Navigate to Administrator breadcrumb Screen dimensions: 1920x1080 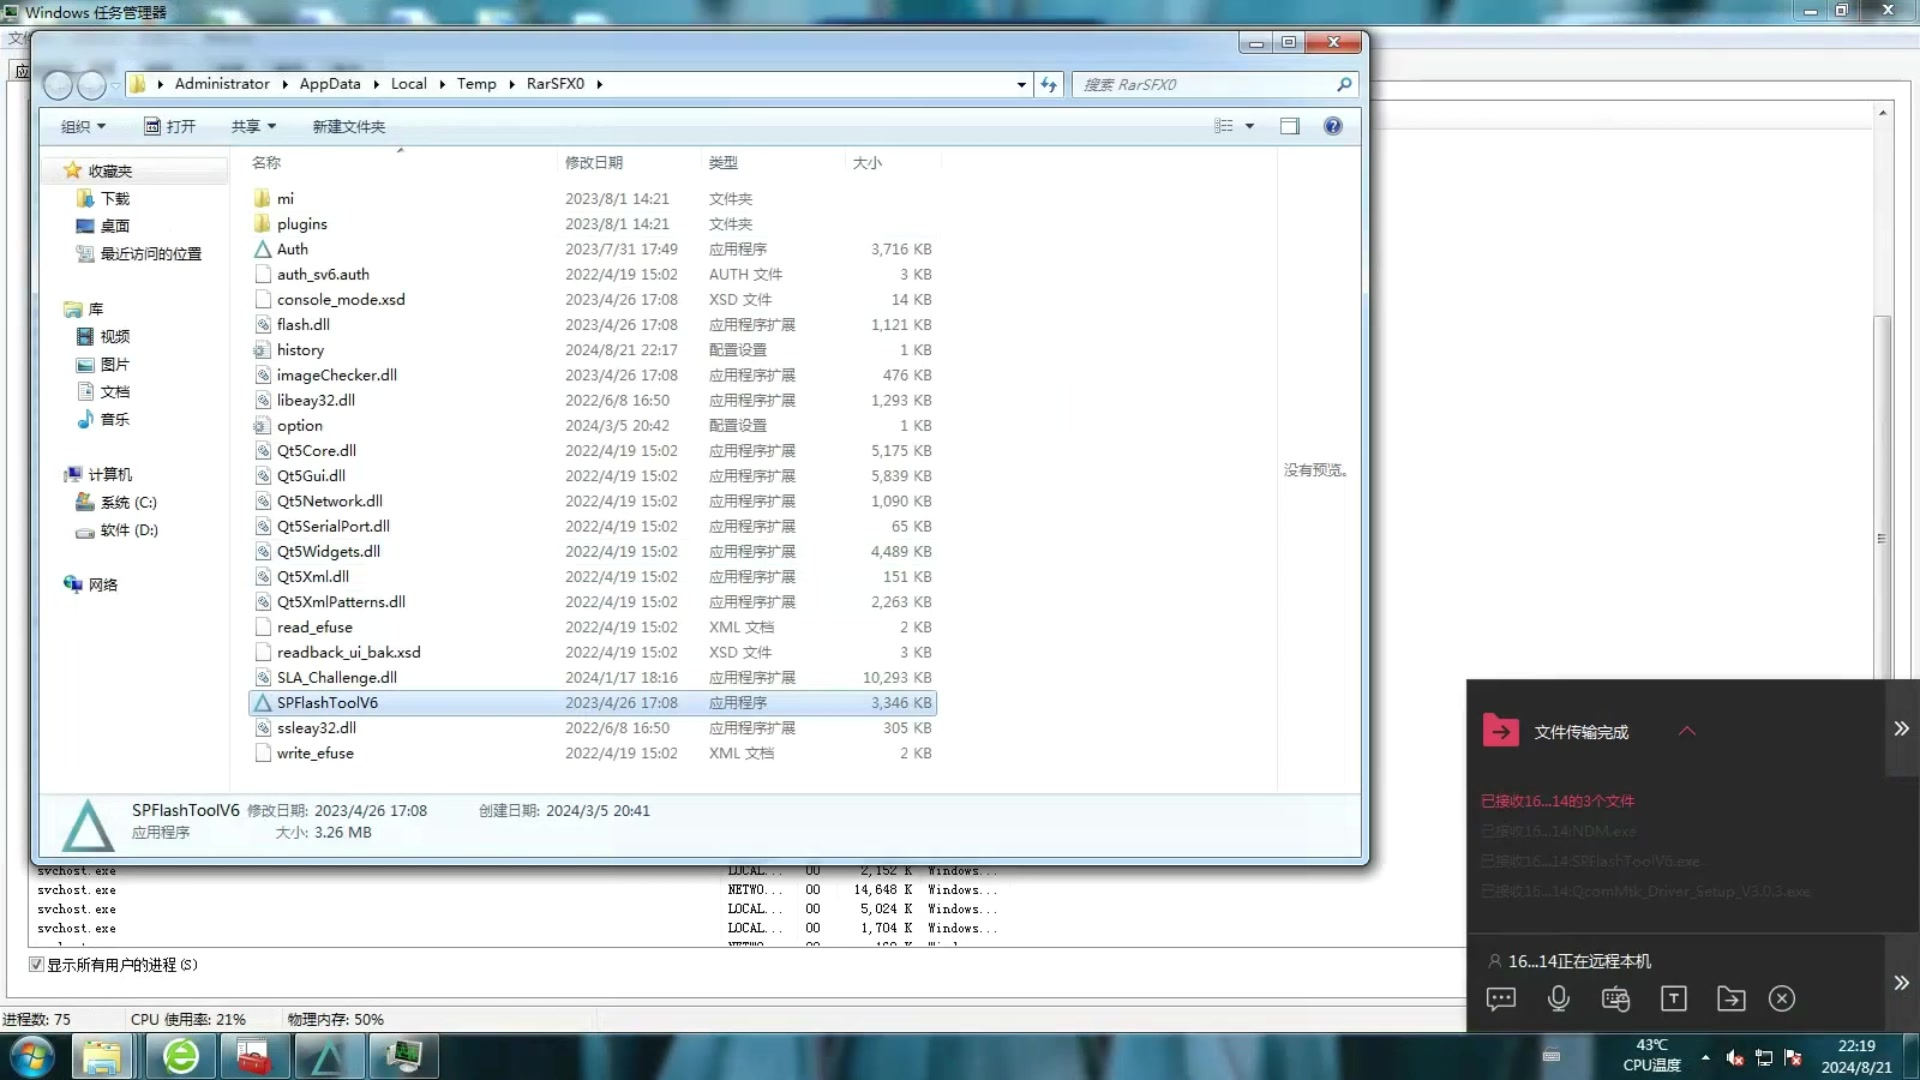tap(222, 84)
